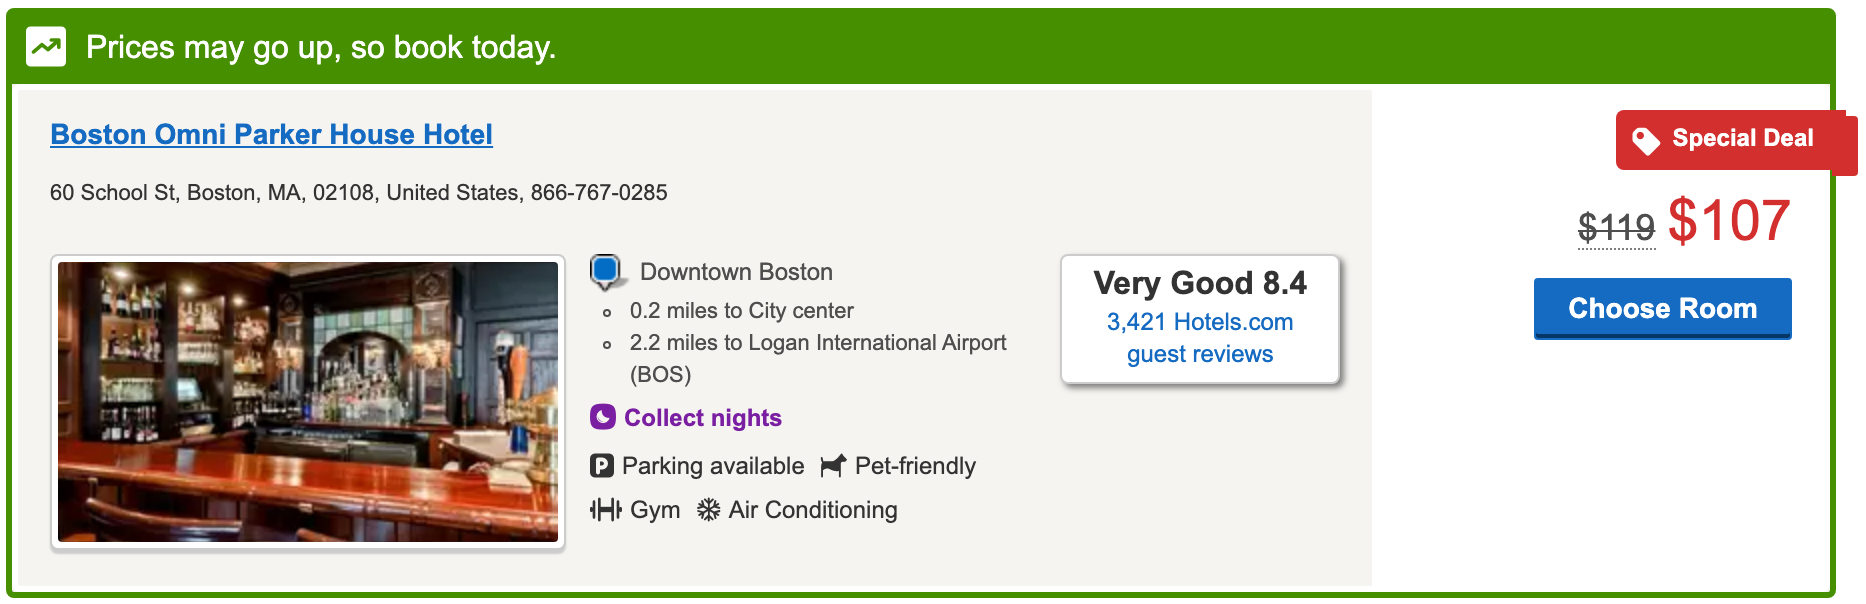Open the hotel bar photo thumbnail
This screenshot has height=604, width=1866.
[x=308, y=402]
